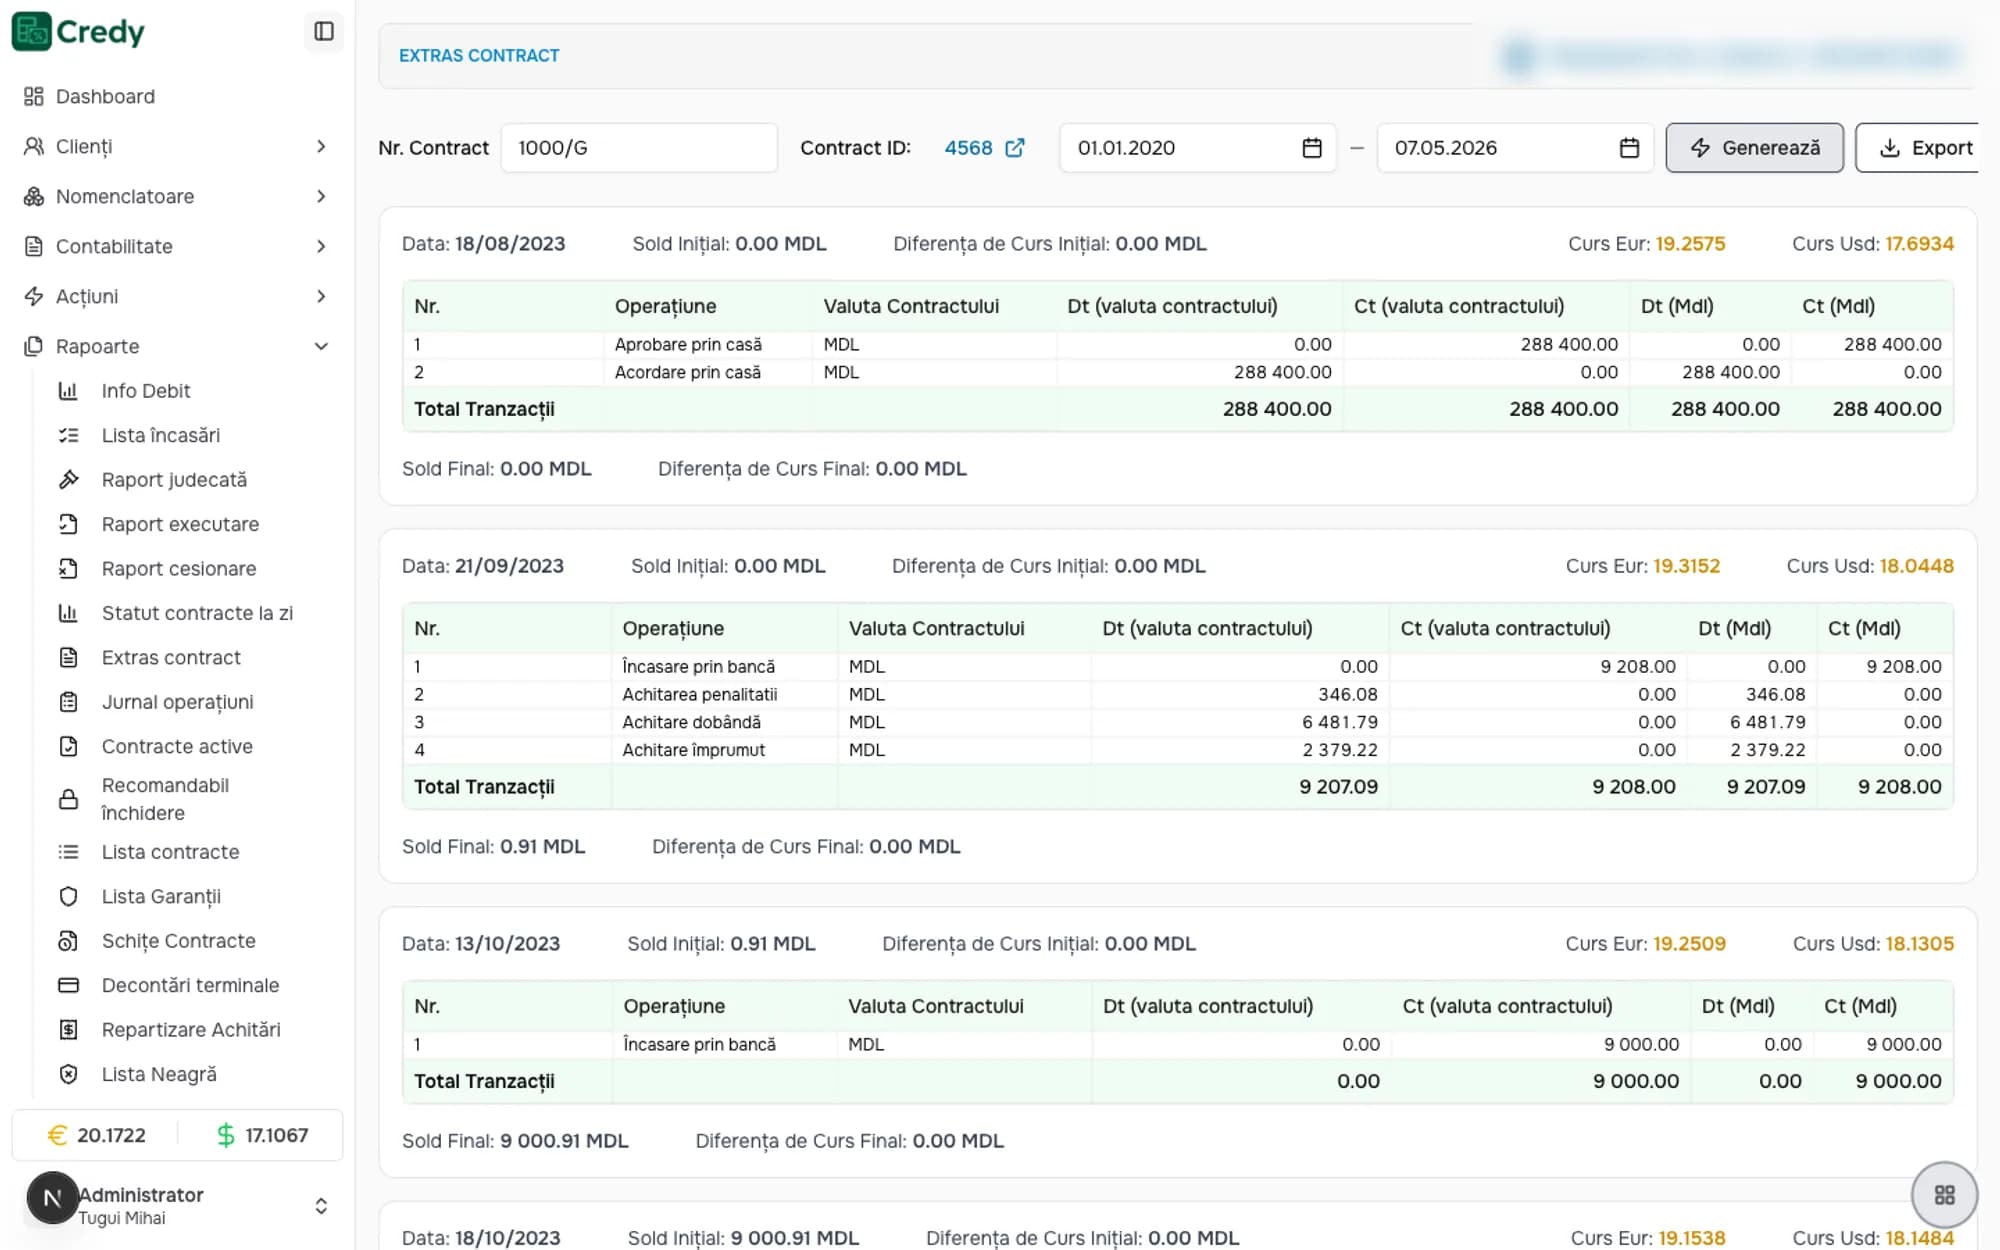Collapse the Rapoarte menu chevron
The width and height of the screenshot is (2000, 1250).
(x=321, y=346)
